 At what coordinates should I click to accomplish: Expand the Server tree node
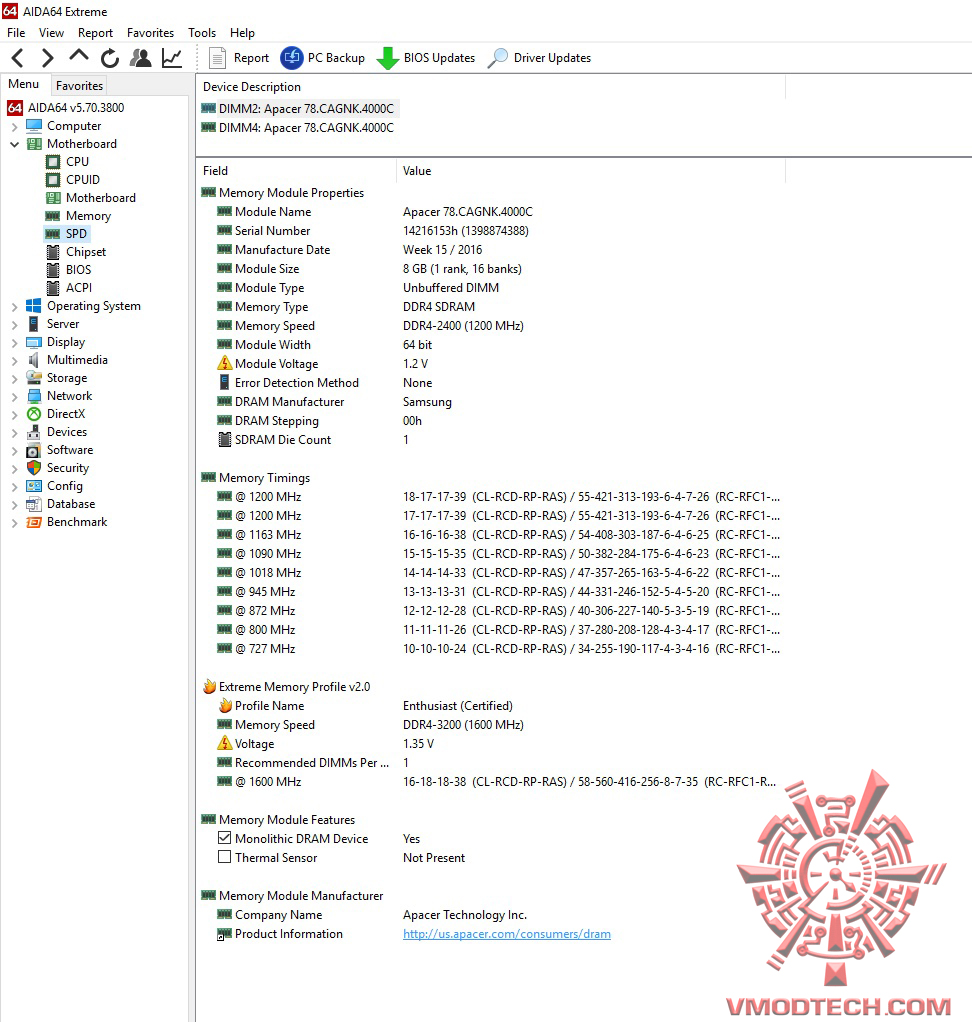click(x=14, y=325)
